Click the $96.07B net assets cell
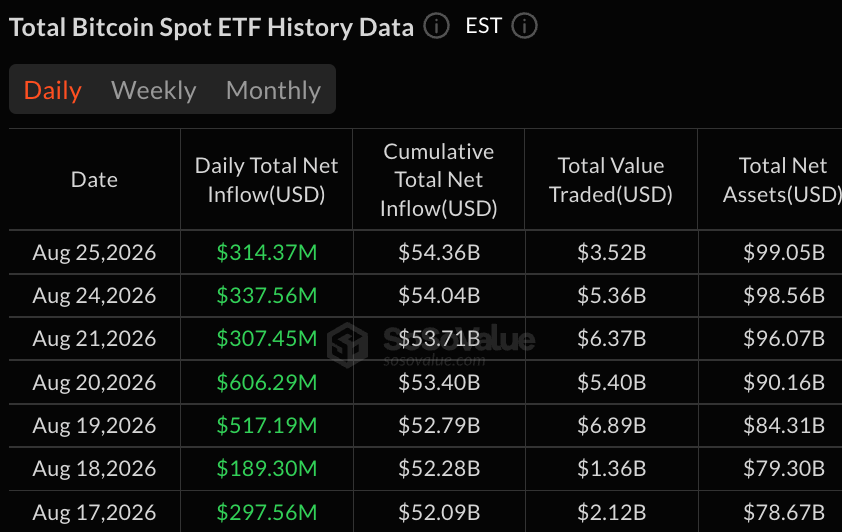This screenshot has height=532, width=842. [x=784, y=339]
